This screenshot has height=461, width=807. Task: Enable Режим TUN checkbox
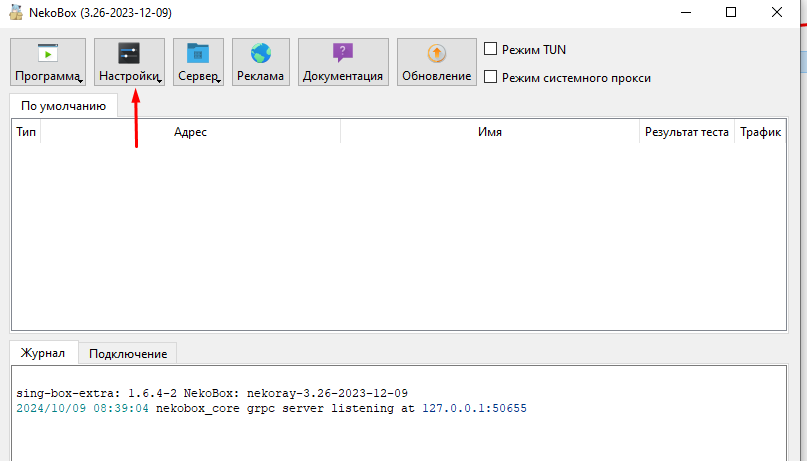pos(491,49)
